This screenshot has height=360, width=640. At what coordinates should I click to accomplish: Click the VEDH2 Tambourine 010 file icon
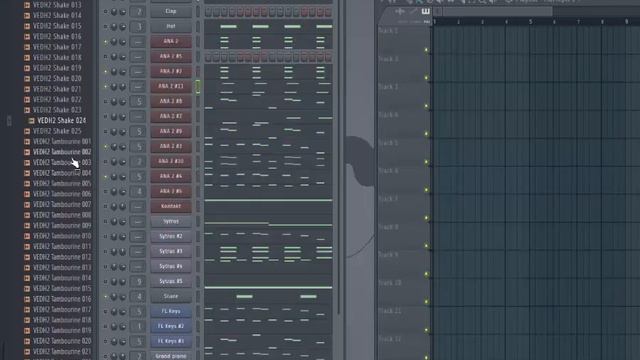click(x=27, y=236)
